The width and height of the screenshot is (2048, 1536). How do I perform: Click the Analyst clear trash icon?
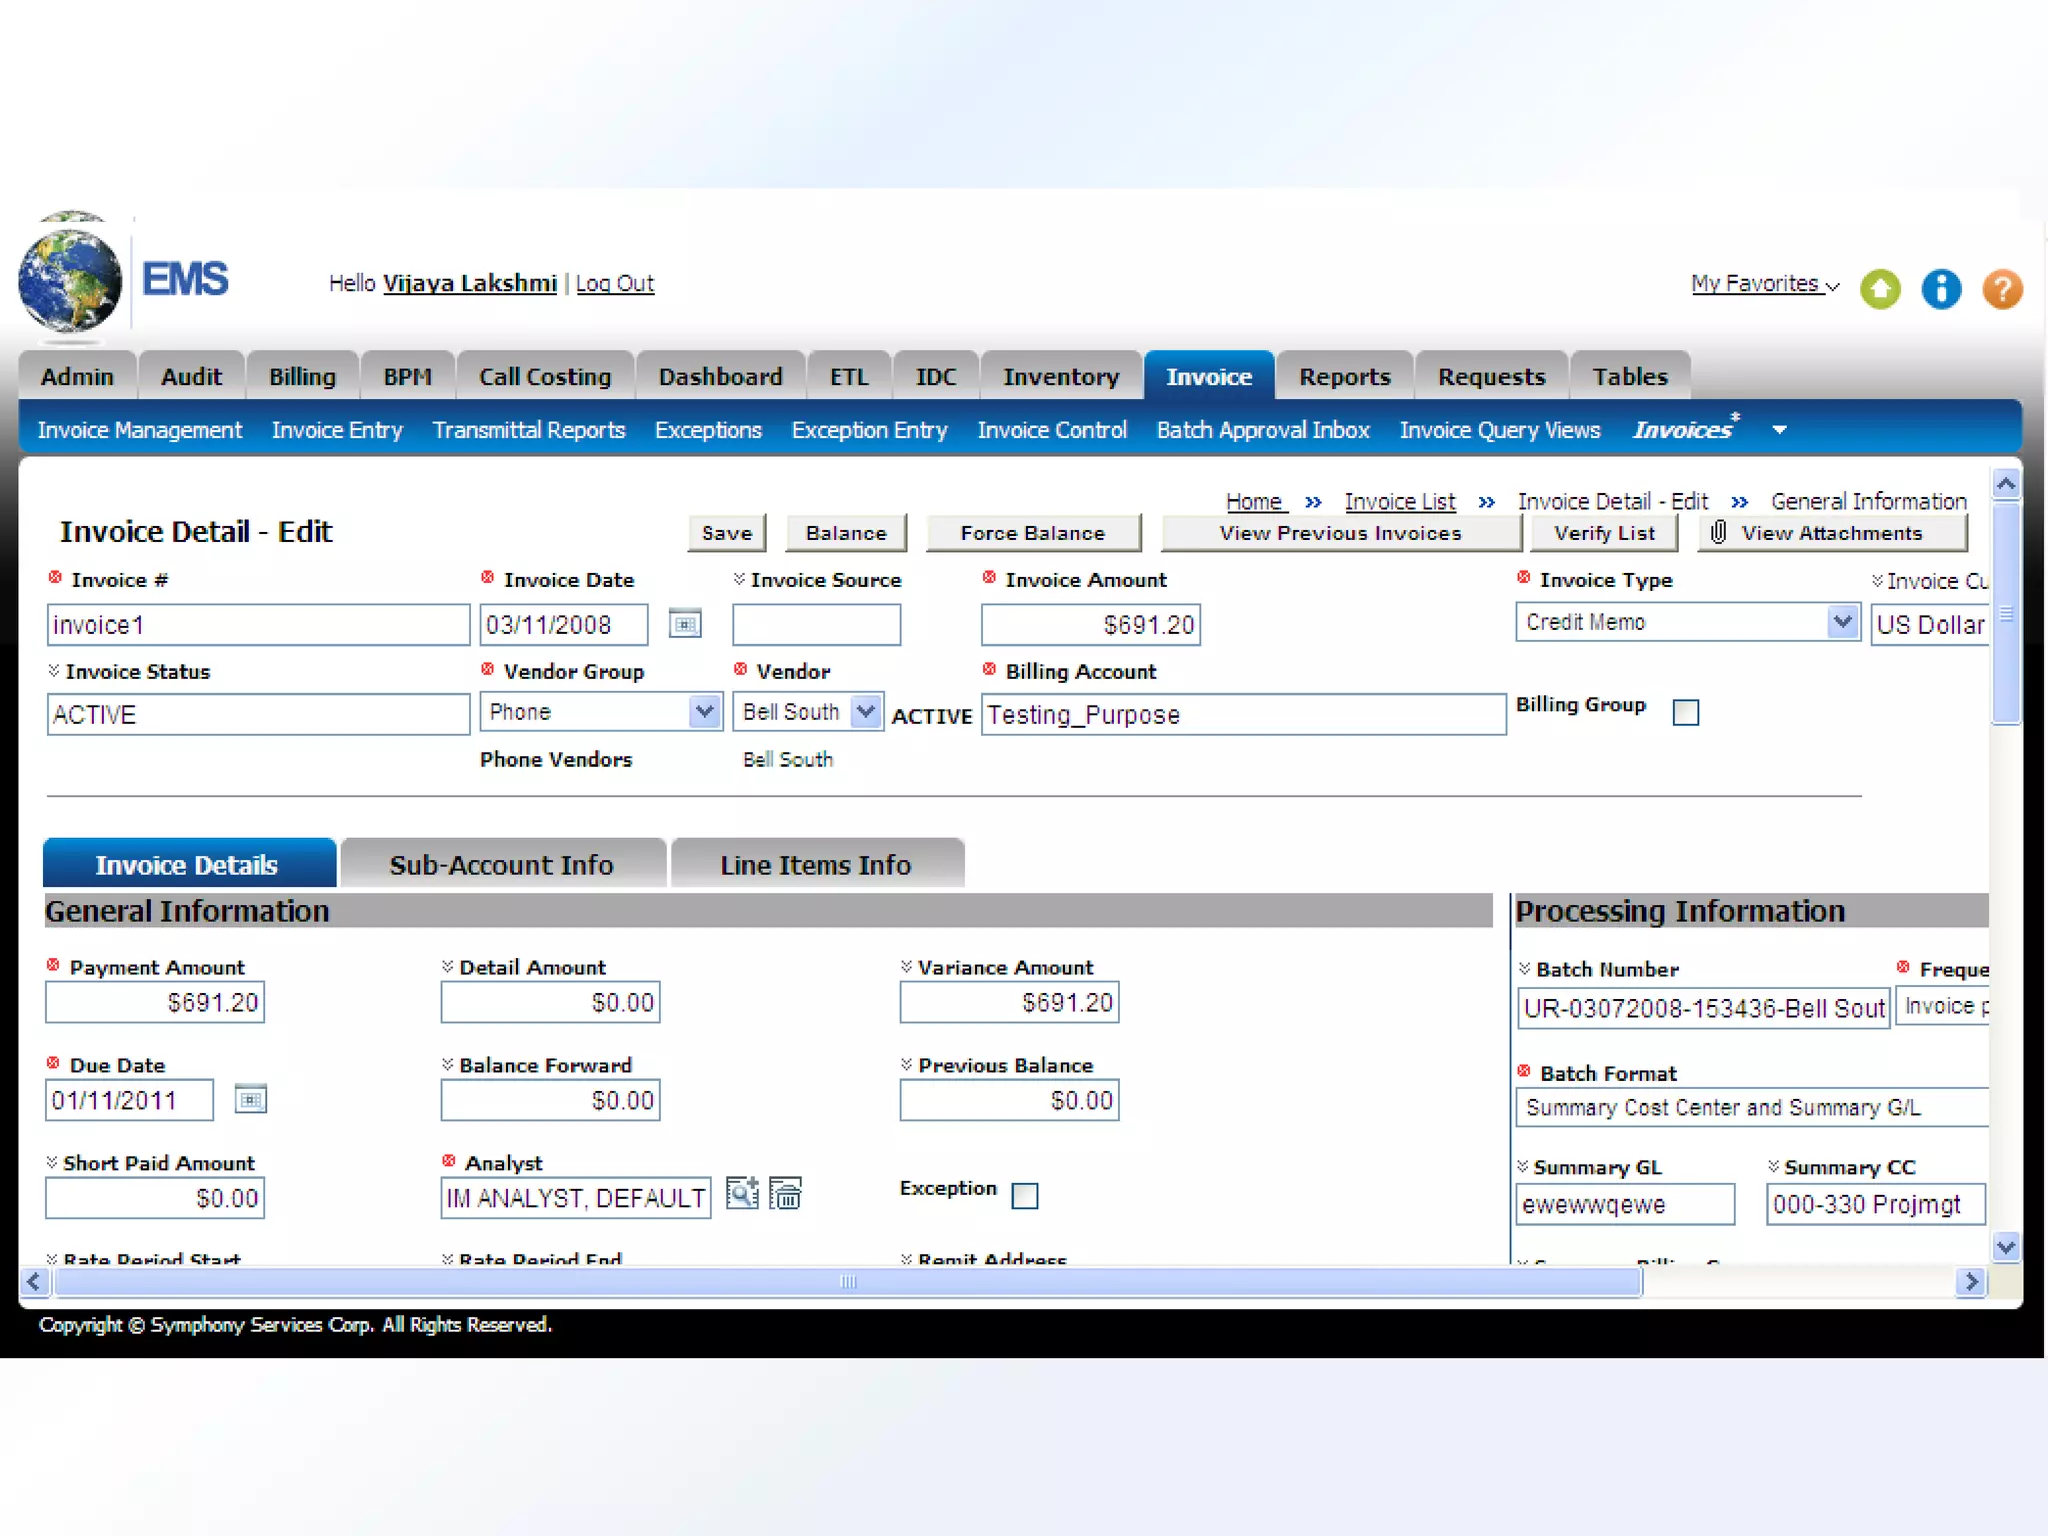(x=786, y=1193)
